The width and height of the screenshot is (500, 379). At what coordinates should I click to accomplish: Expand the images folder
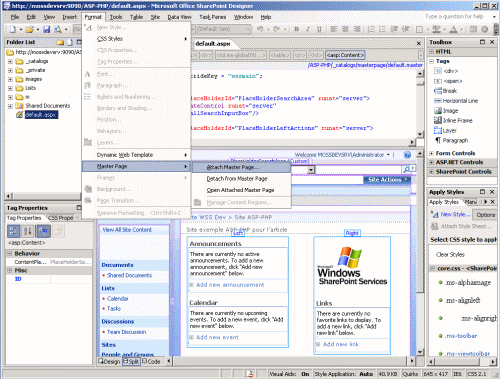click(x=10, y=79)
